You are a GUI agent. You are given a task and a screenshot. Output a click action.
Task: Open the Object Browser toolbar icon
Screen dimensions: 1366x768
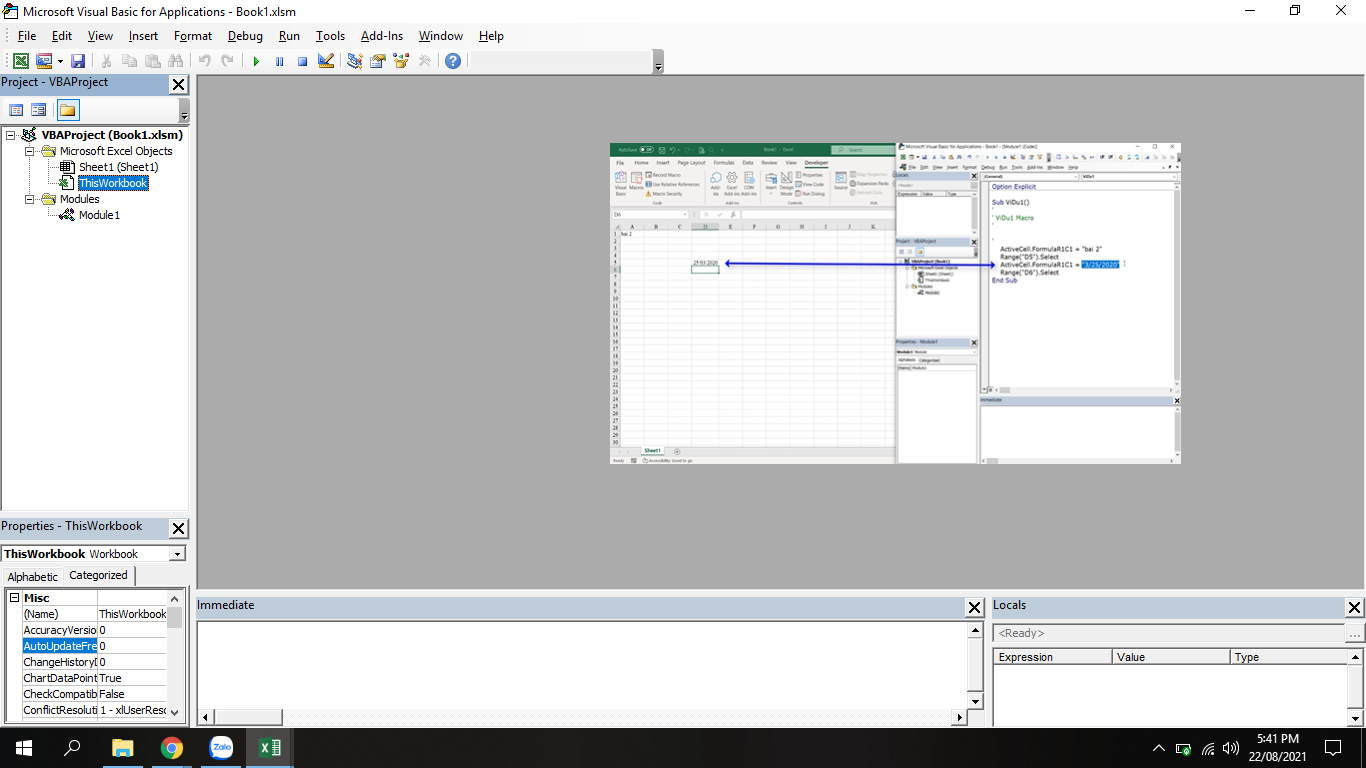click(401, 61)
